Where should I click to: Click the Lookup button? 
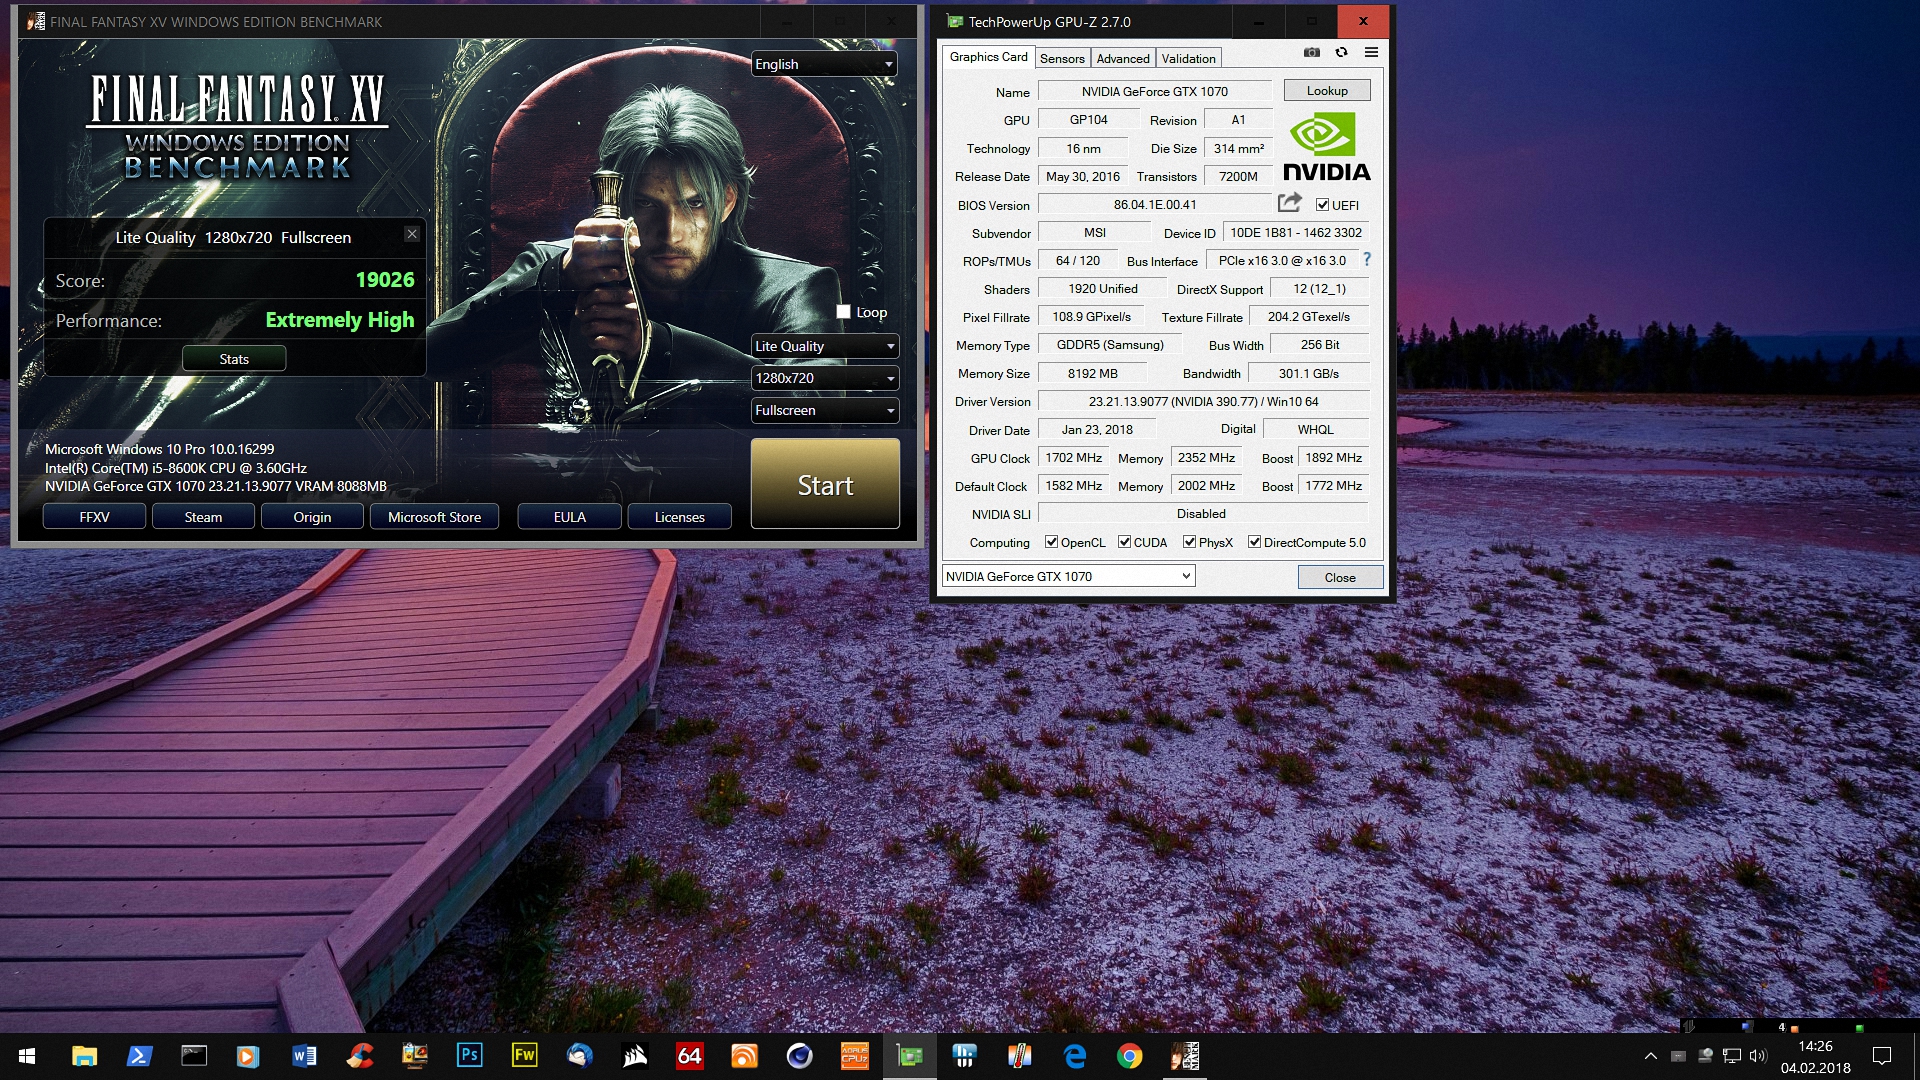tap(1326, 90)
